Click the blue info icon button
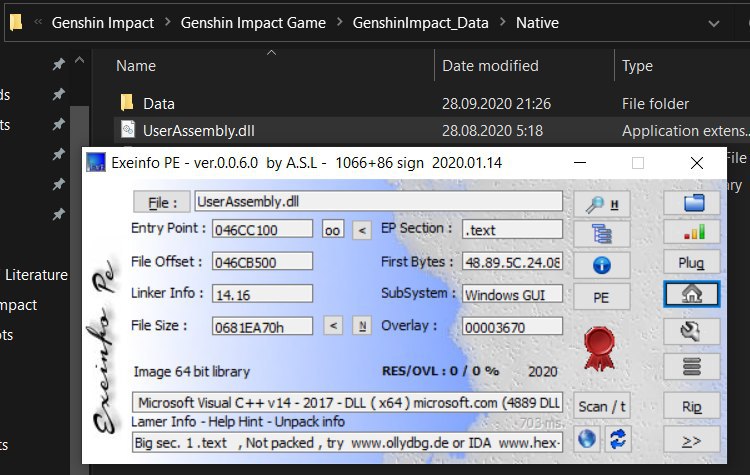Screen dimensions: 750x475 (x=601, y=265)
